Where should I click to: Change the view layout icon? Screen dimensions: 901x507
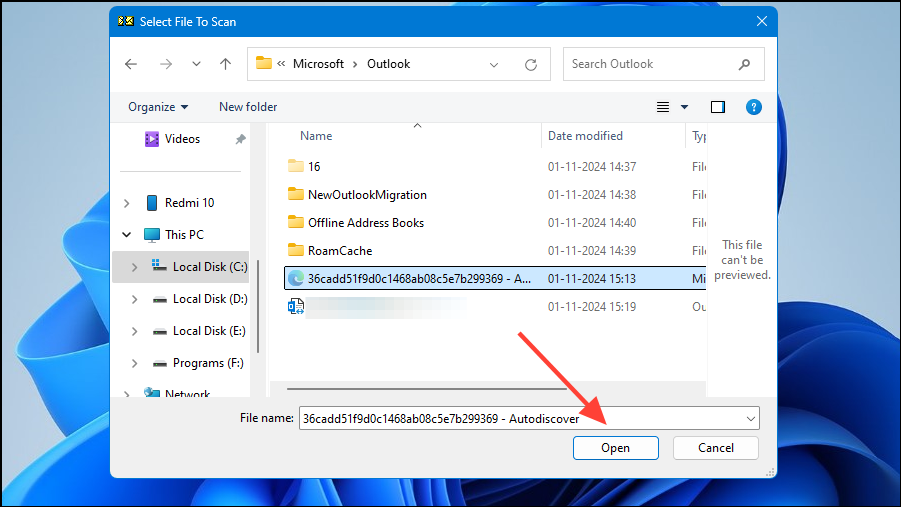coord(663,107)
